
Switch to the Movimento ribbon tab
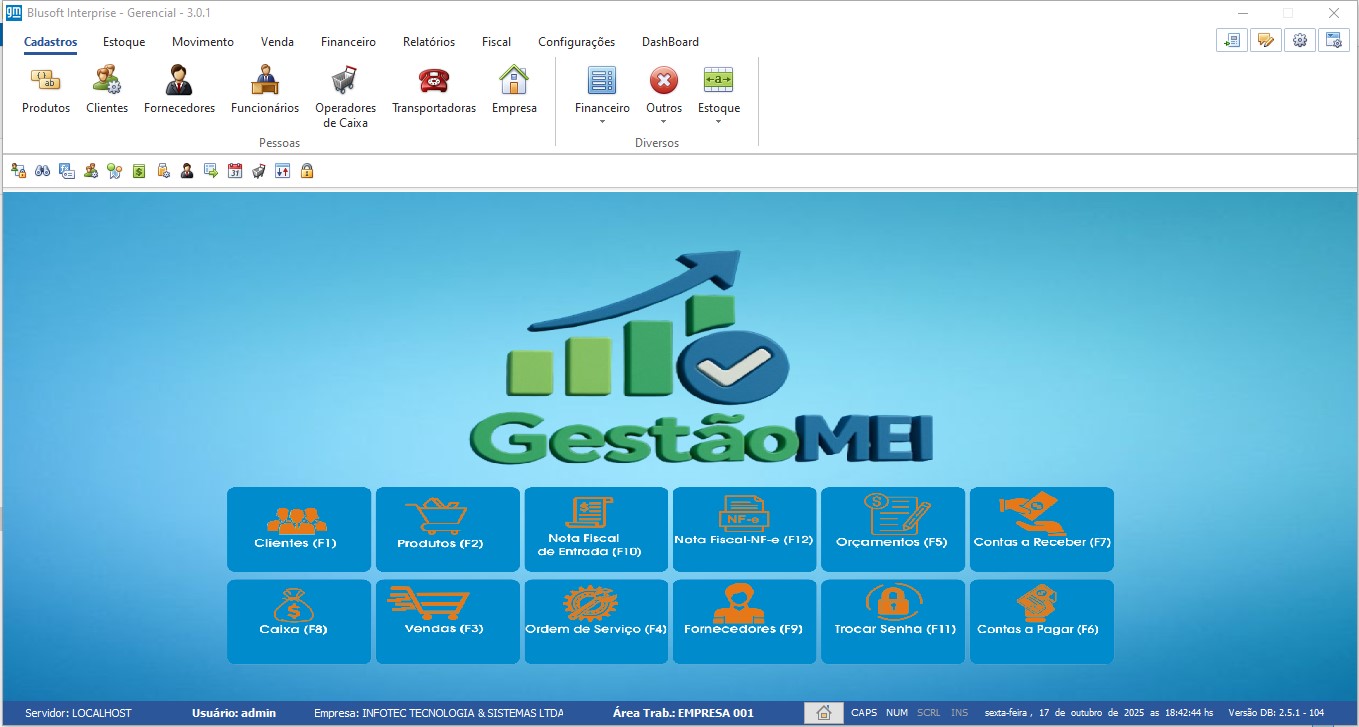203,42
